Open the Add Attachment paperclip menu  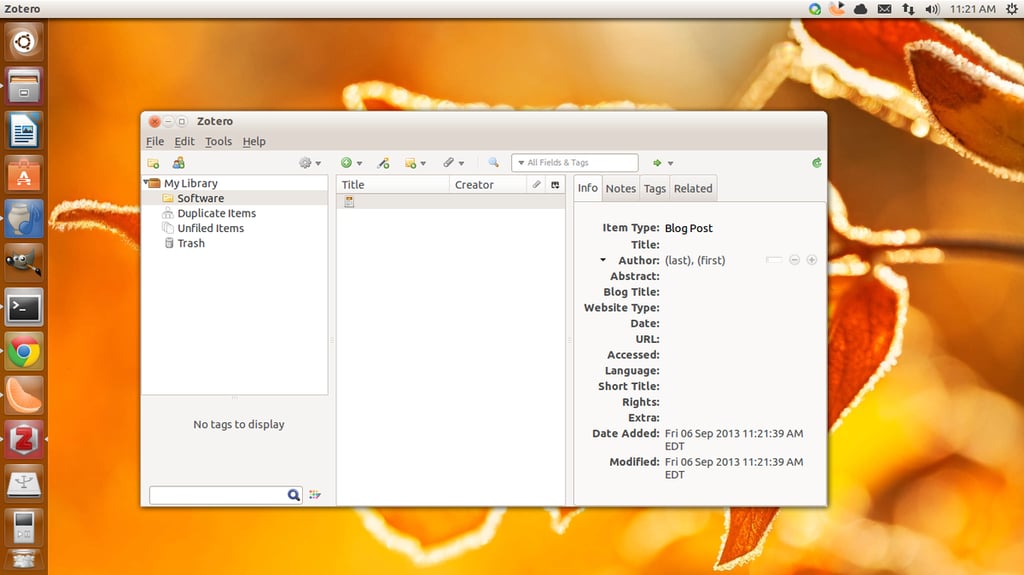(453, 163)
